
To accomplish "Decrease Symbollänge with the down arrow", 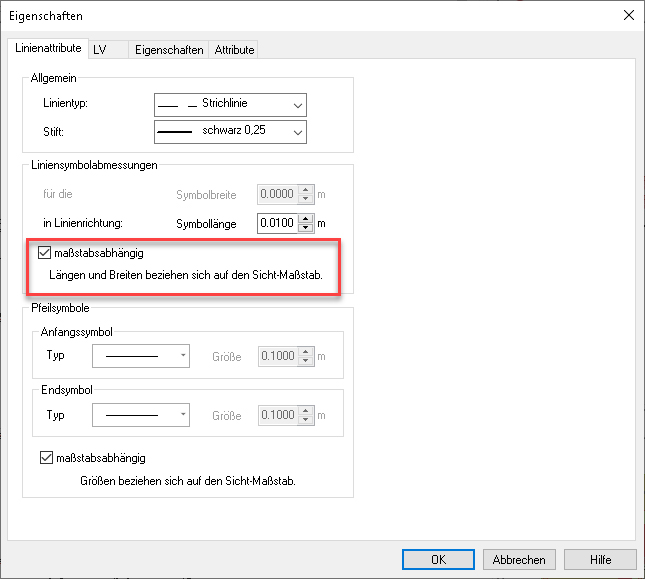I will click(x=306, y=228).
